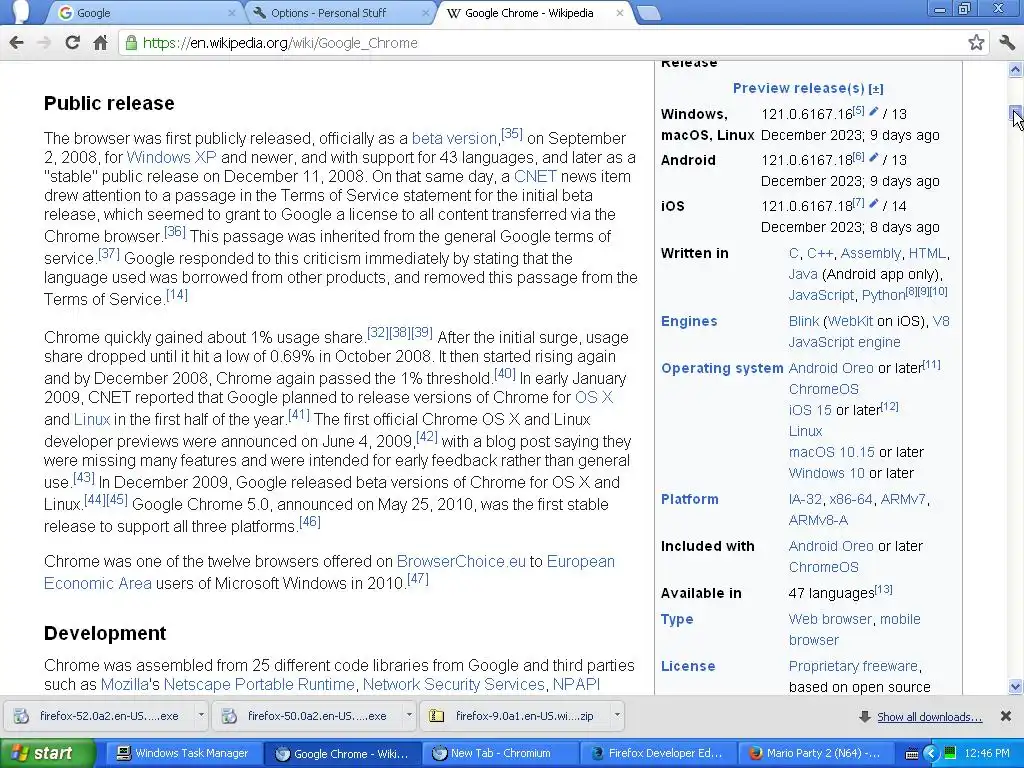This screenshot has width=1024, height=768.
Task: Click Show all downloads link
Action: click(x=929, y=717)
